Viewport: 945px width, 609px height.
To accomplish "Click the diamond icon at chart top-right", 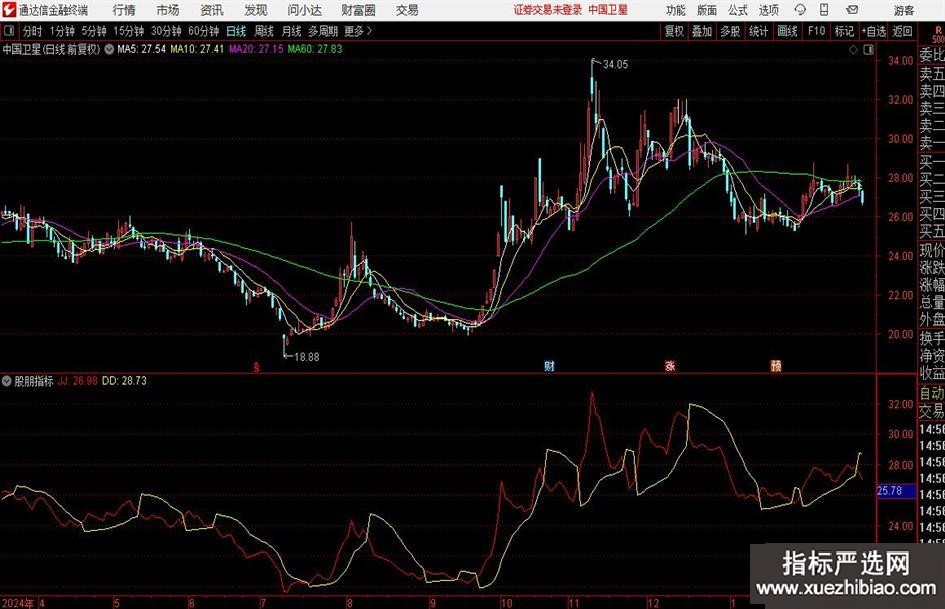I will click(853, 50).
